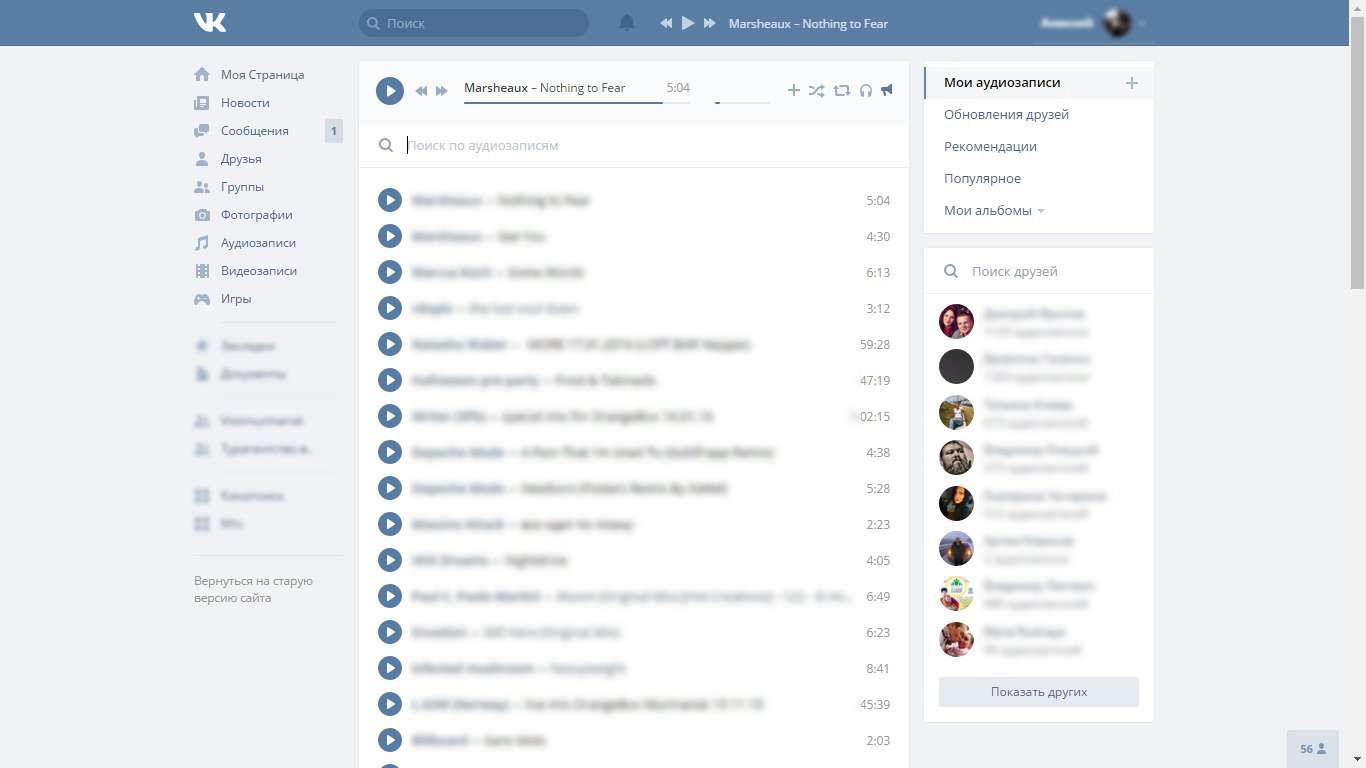Play the track lasting 5:28
The width and height of the screenshot is (1366, 768).
(390, 488)
